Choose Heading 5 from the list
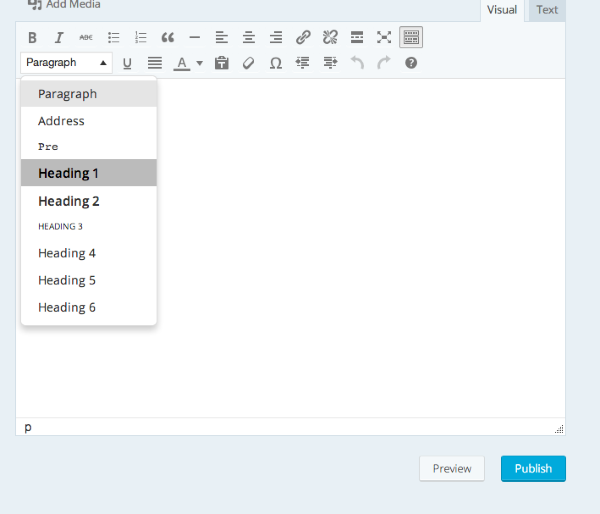The height and width of the screenshot is (514, 600). tap(89, 280)
